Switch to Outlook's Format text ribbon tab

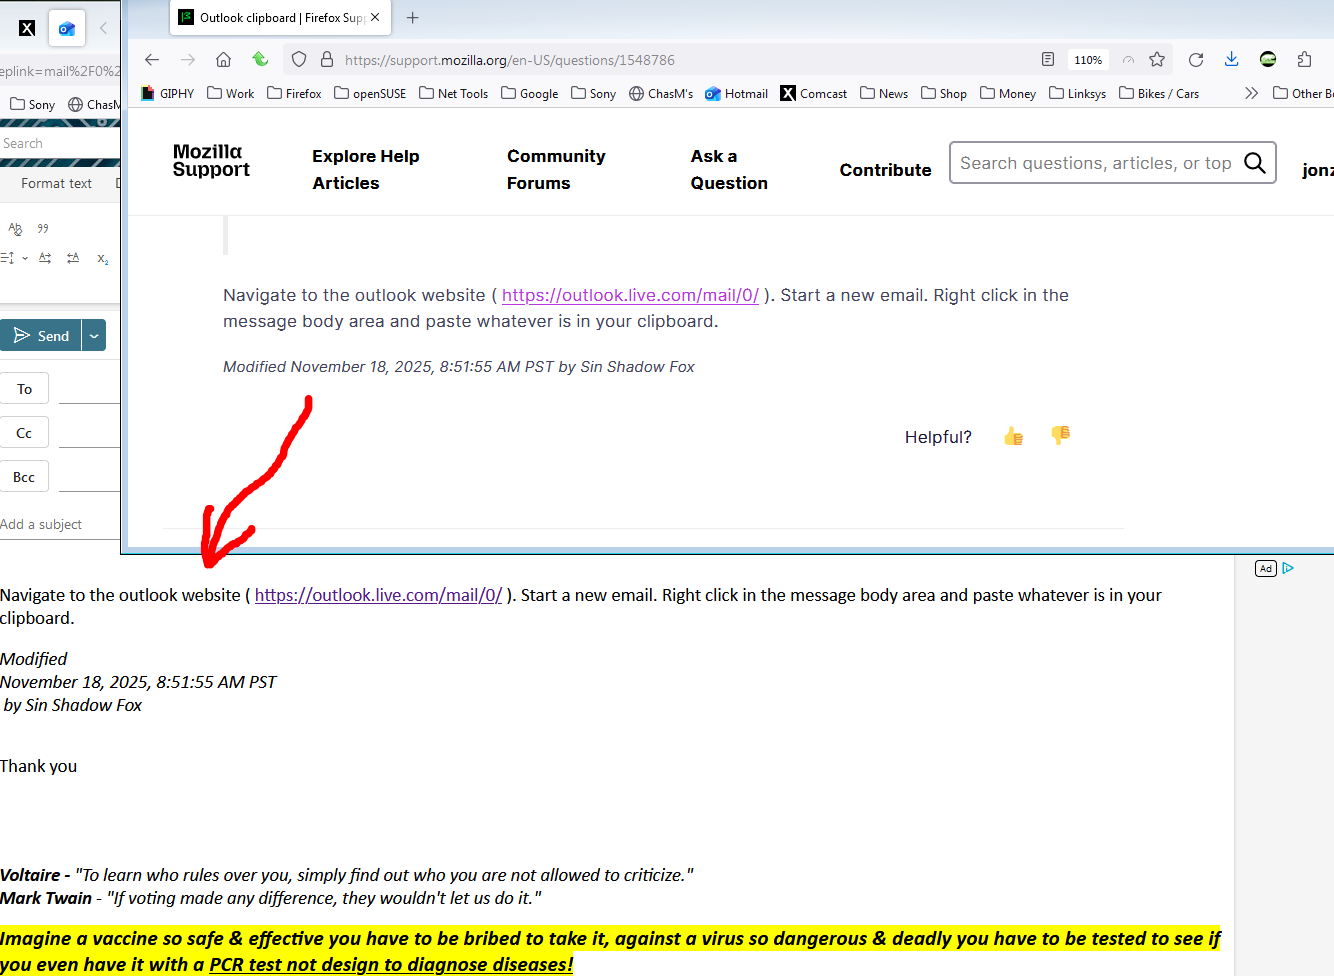[56, 183]
